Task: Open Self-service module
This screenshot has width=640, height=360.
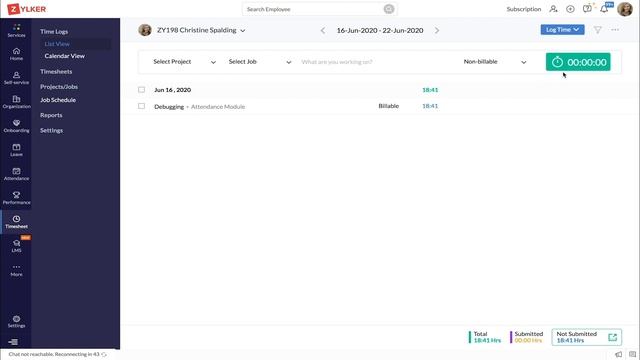Action: click(16, 78)
